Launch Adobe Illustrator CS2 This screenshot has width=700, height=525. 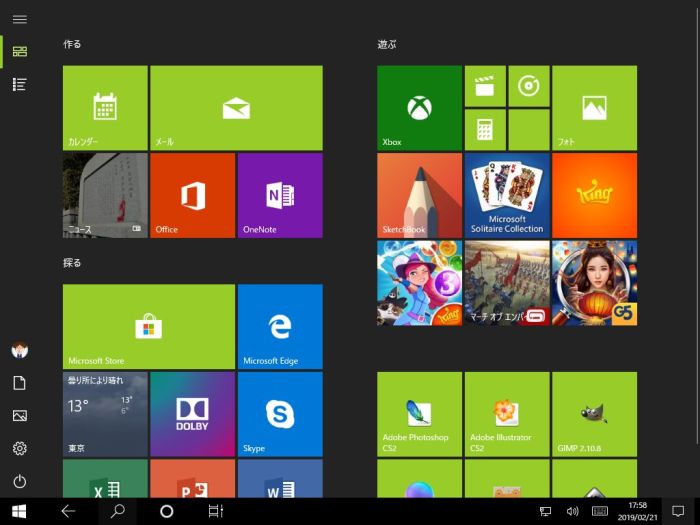(x=507, y=414)
